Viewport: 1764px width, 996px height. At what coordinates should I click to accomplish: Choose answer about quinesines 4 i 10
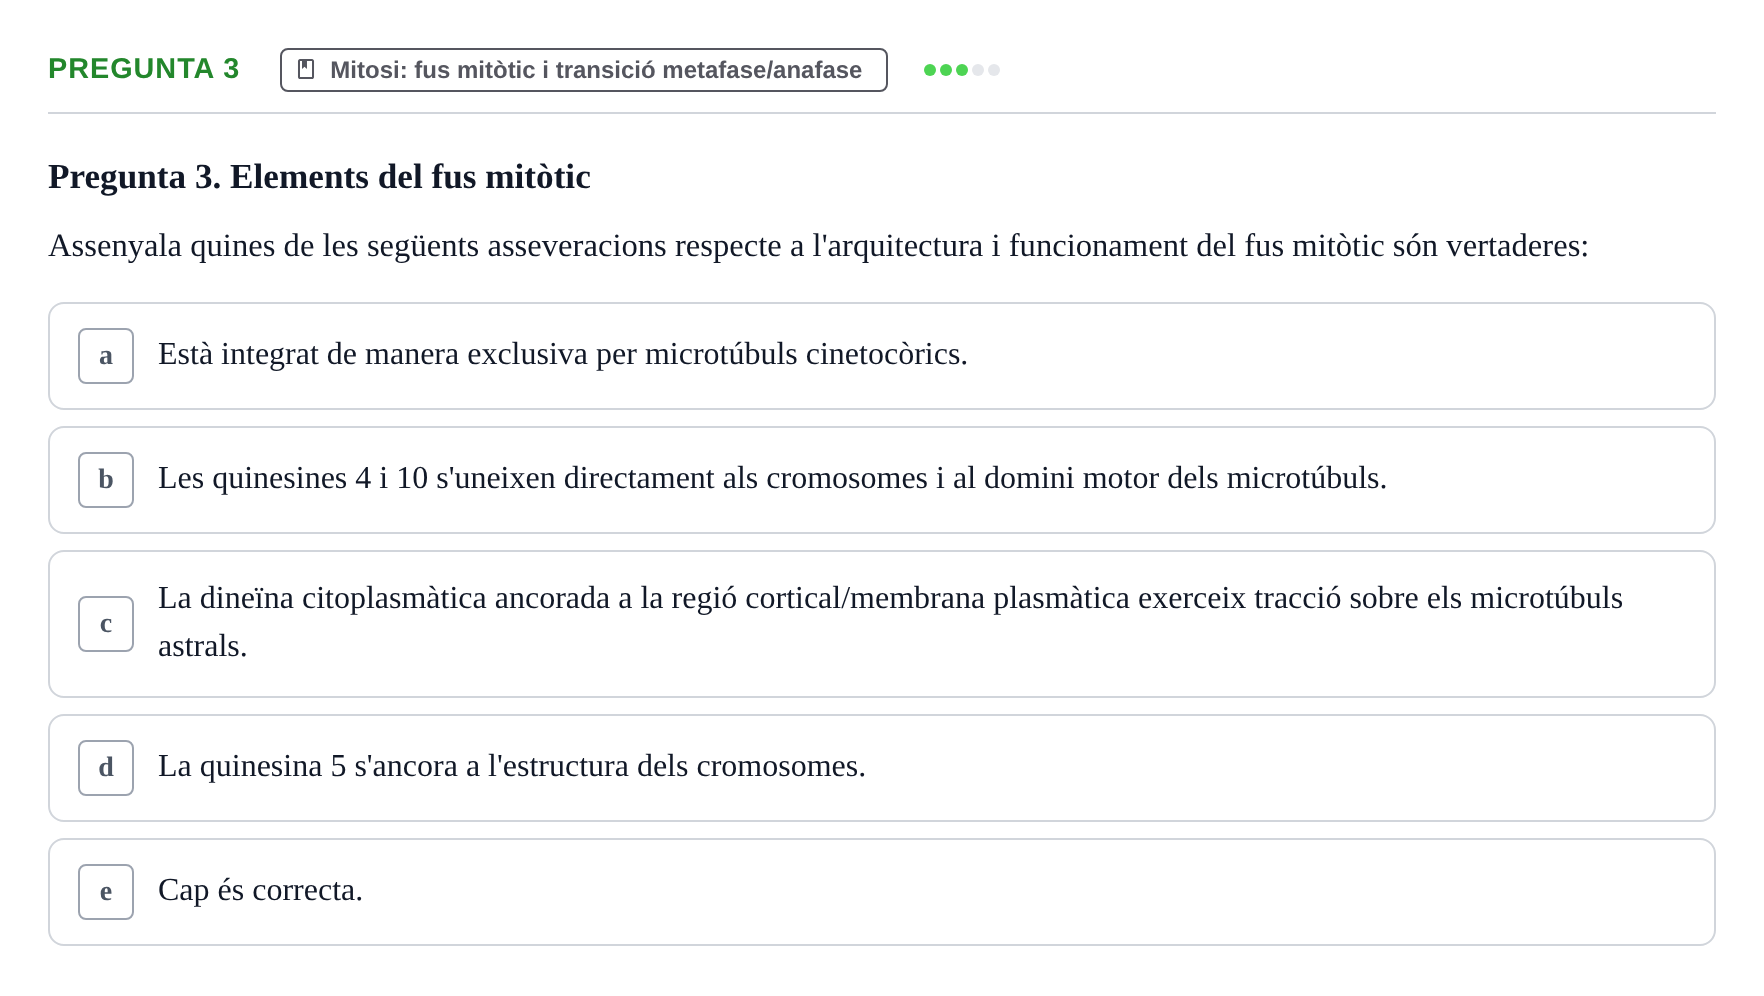point(882,480)
